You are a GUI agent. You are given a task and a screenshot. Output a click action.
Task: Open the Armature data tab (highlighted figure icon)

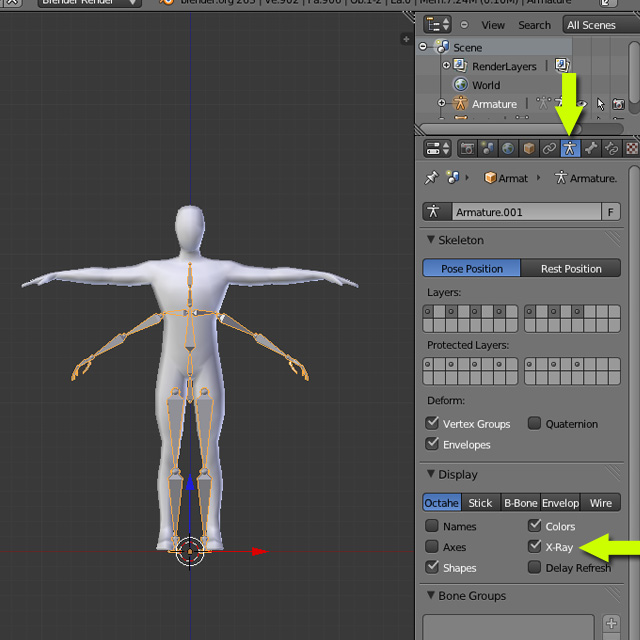point(570,149)
